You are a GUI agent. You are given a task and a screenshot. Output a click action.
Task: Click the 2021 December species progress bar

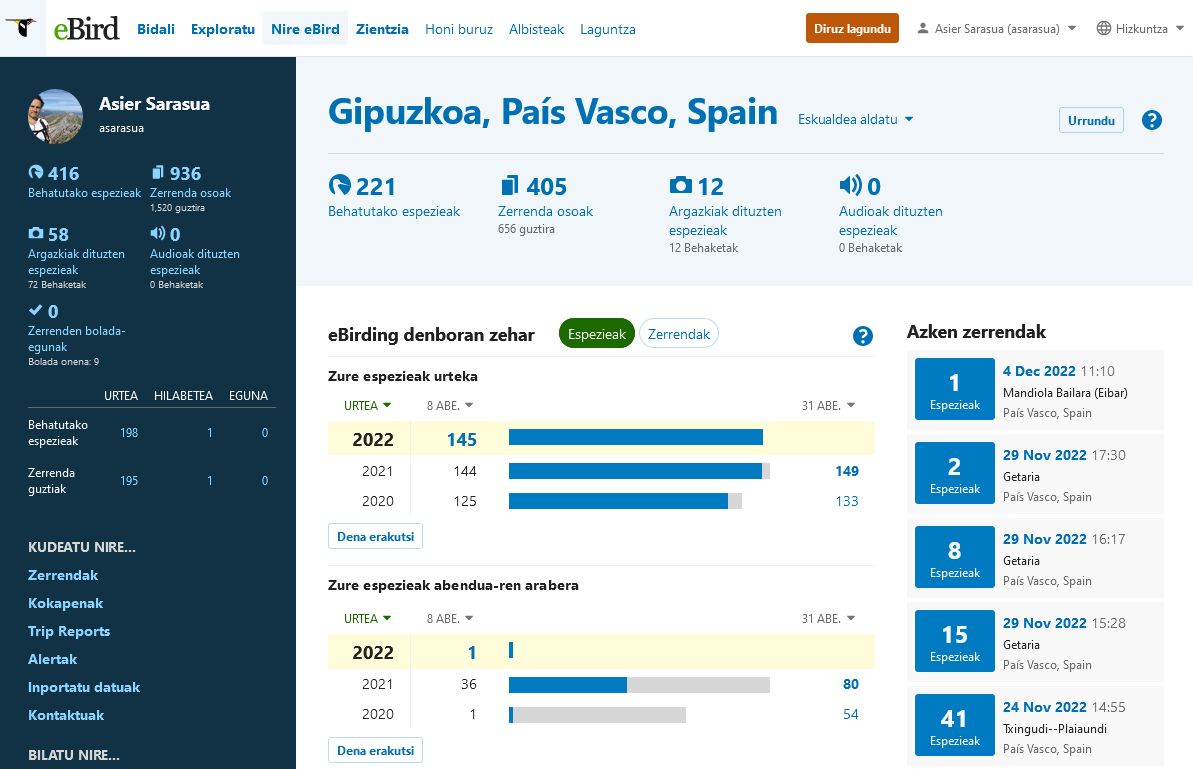[639, 685]
